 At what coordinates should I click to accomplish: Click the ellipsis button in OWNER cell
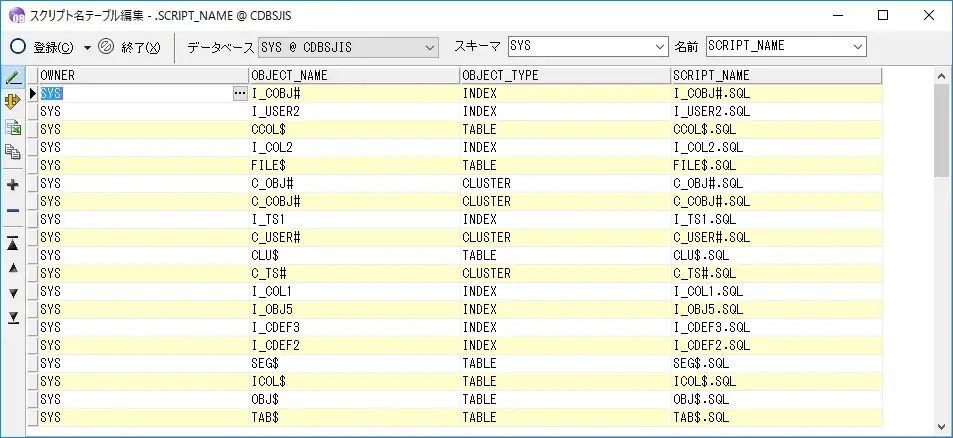[239, 93]
